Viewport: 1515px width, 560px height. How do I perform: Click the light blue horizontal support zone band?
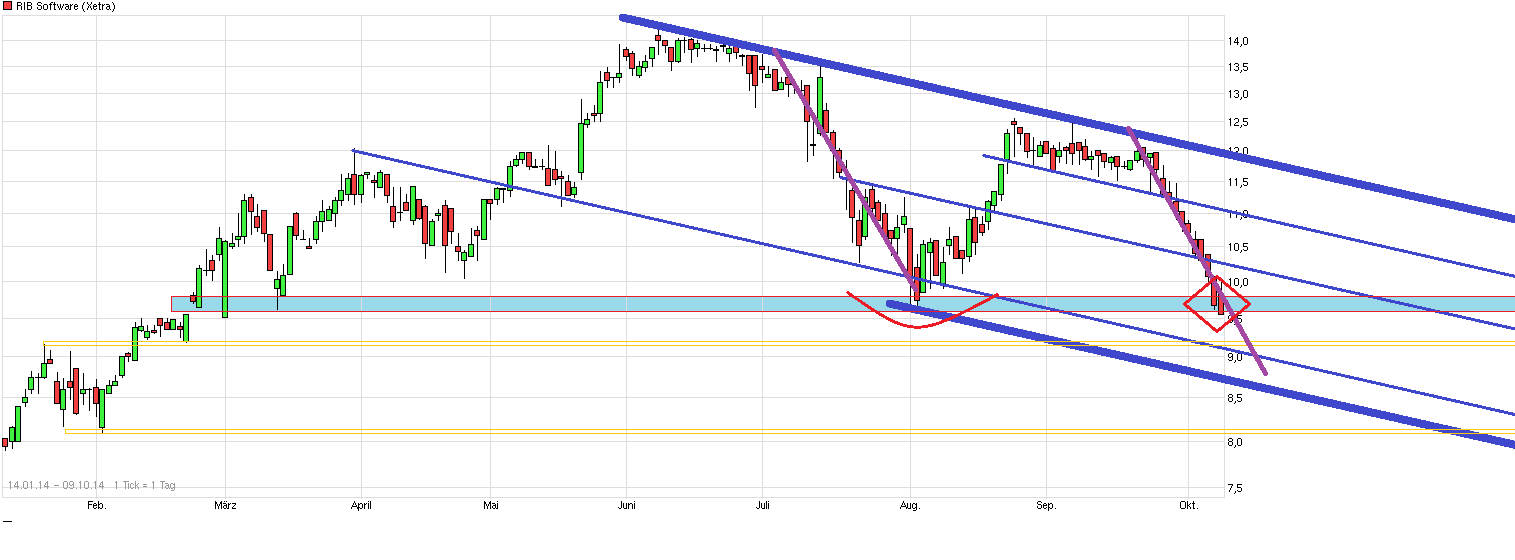[843, 303]
